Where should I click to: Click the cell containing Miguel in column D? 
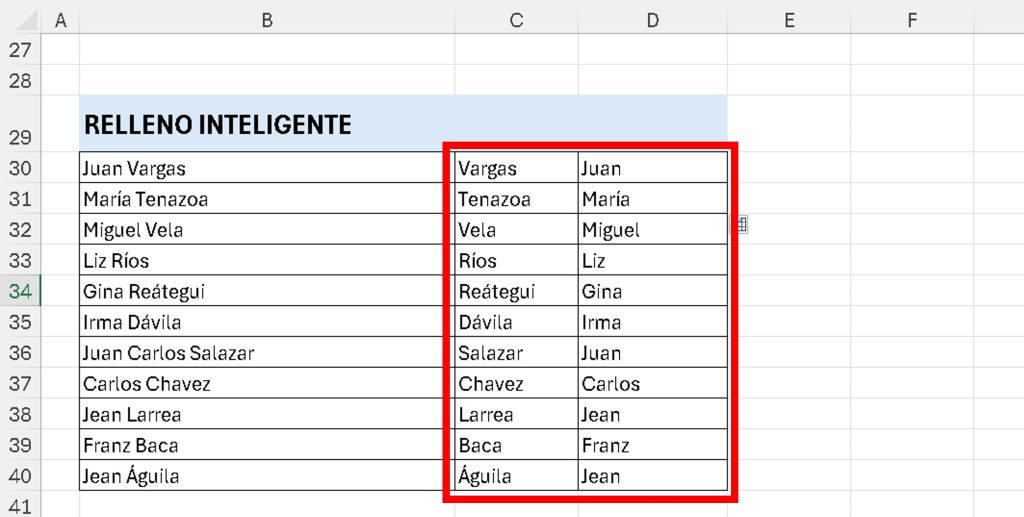pos(652,229)
